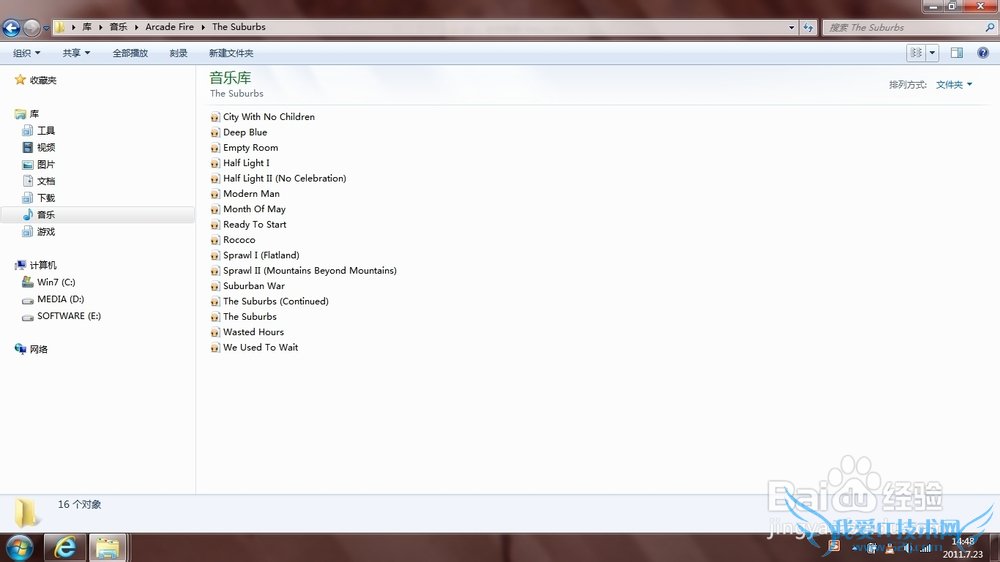Select the 库 libraries node
Viewport: 1000px width, 562px height.
(x=27, y=114)
